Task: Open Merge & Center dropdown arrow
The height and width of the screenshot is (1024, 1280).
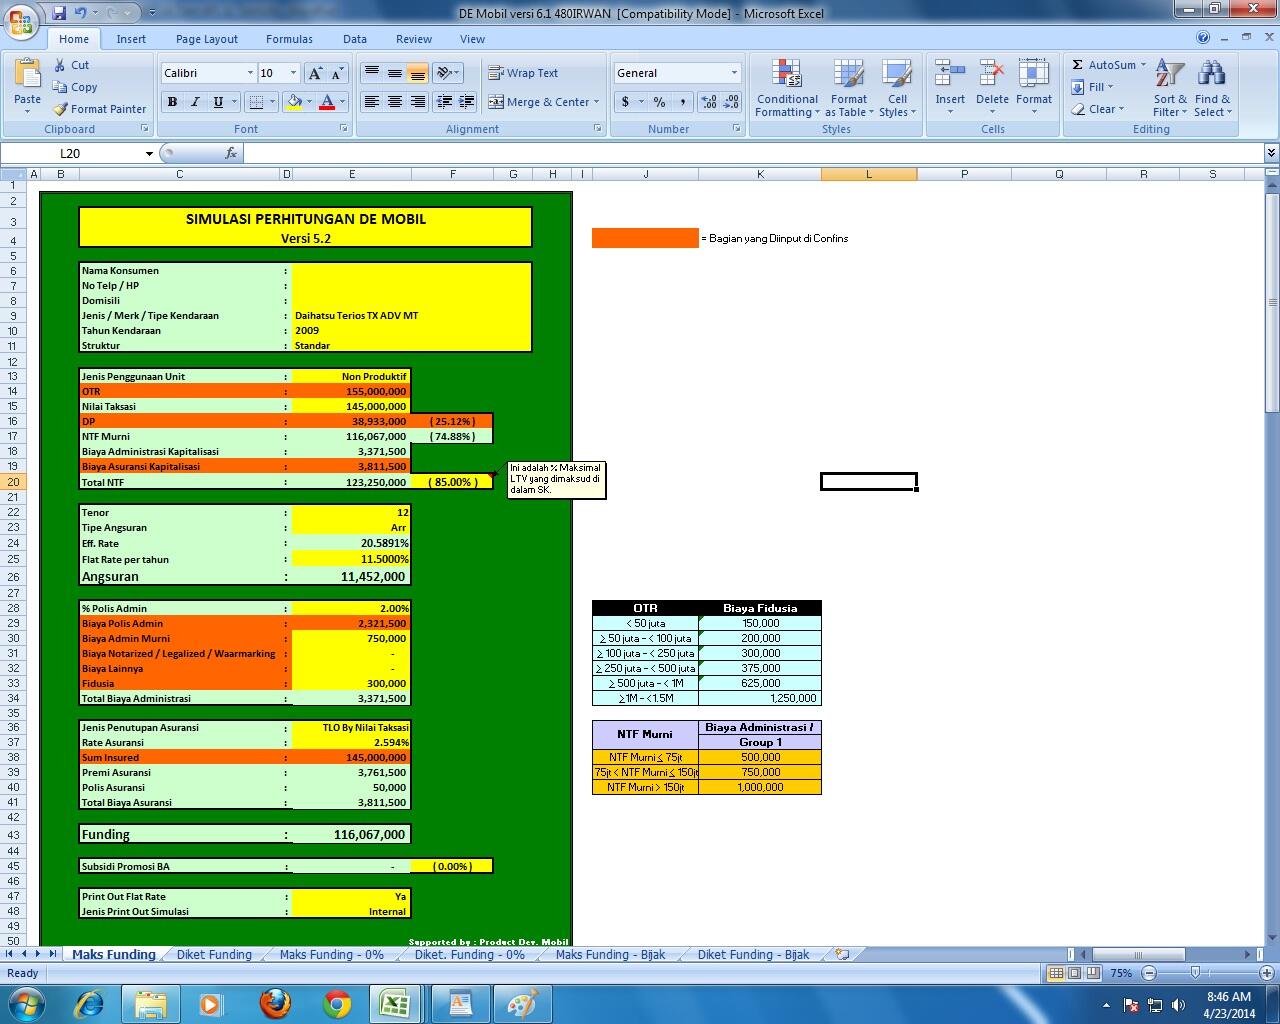Action: click(596, 102)
